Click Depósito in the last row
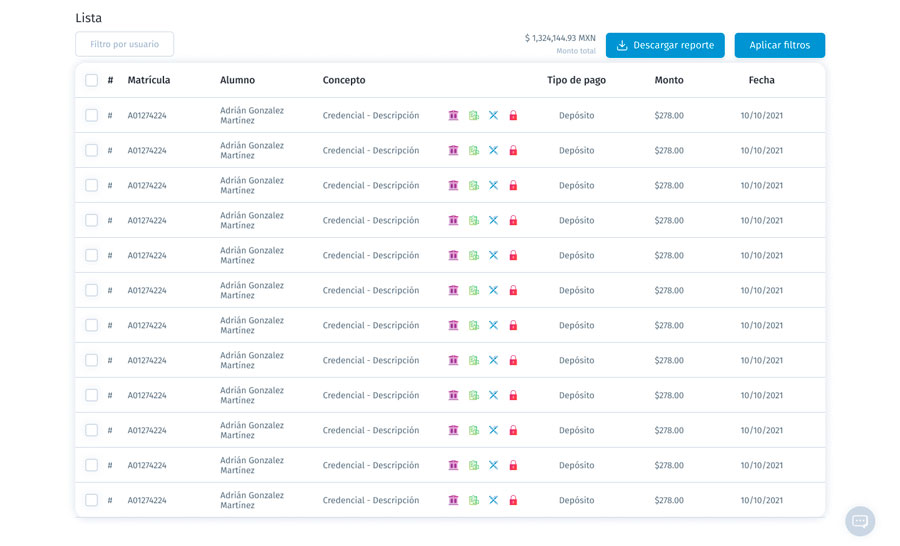 (x=576, y=501)
